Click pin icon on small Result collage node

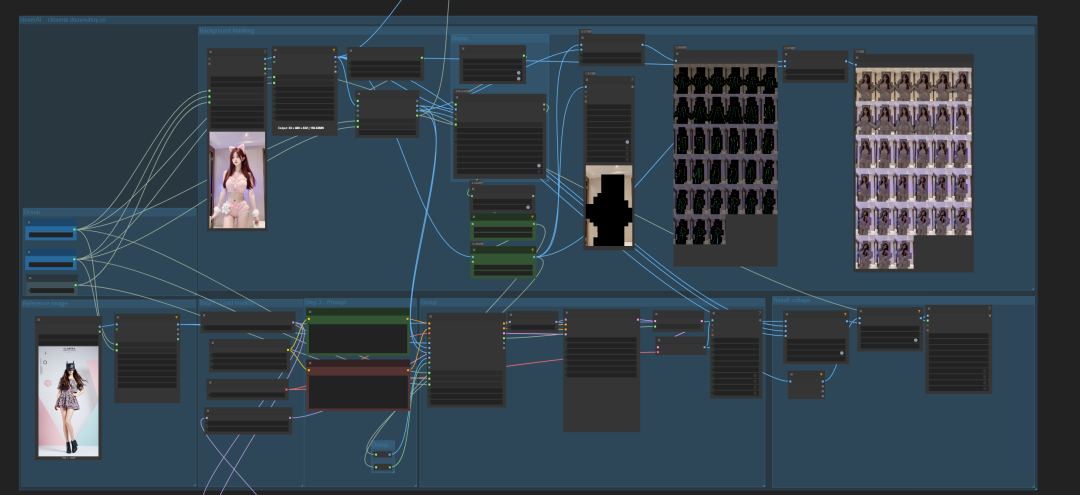tap(821, 375)
